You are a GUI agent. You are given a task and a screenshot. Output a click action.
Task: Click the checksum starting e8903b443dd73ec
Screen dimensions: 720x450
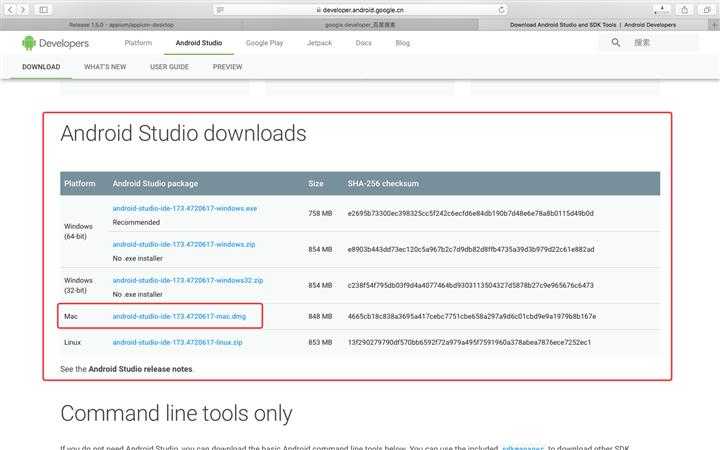(x=471, y=249)
